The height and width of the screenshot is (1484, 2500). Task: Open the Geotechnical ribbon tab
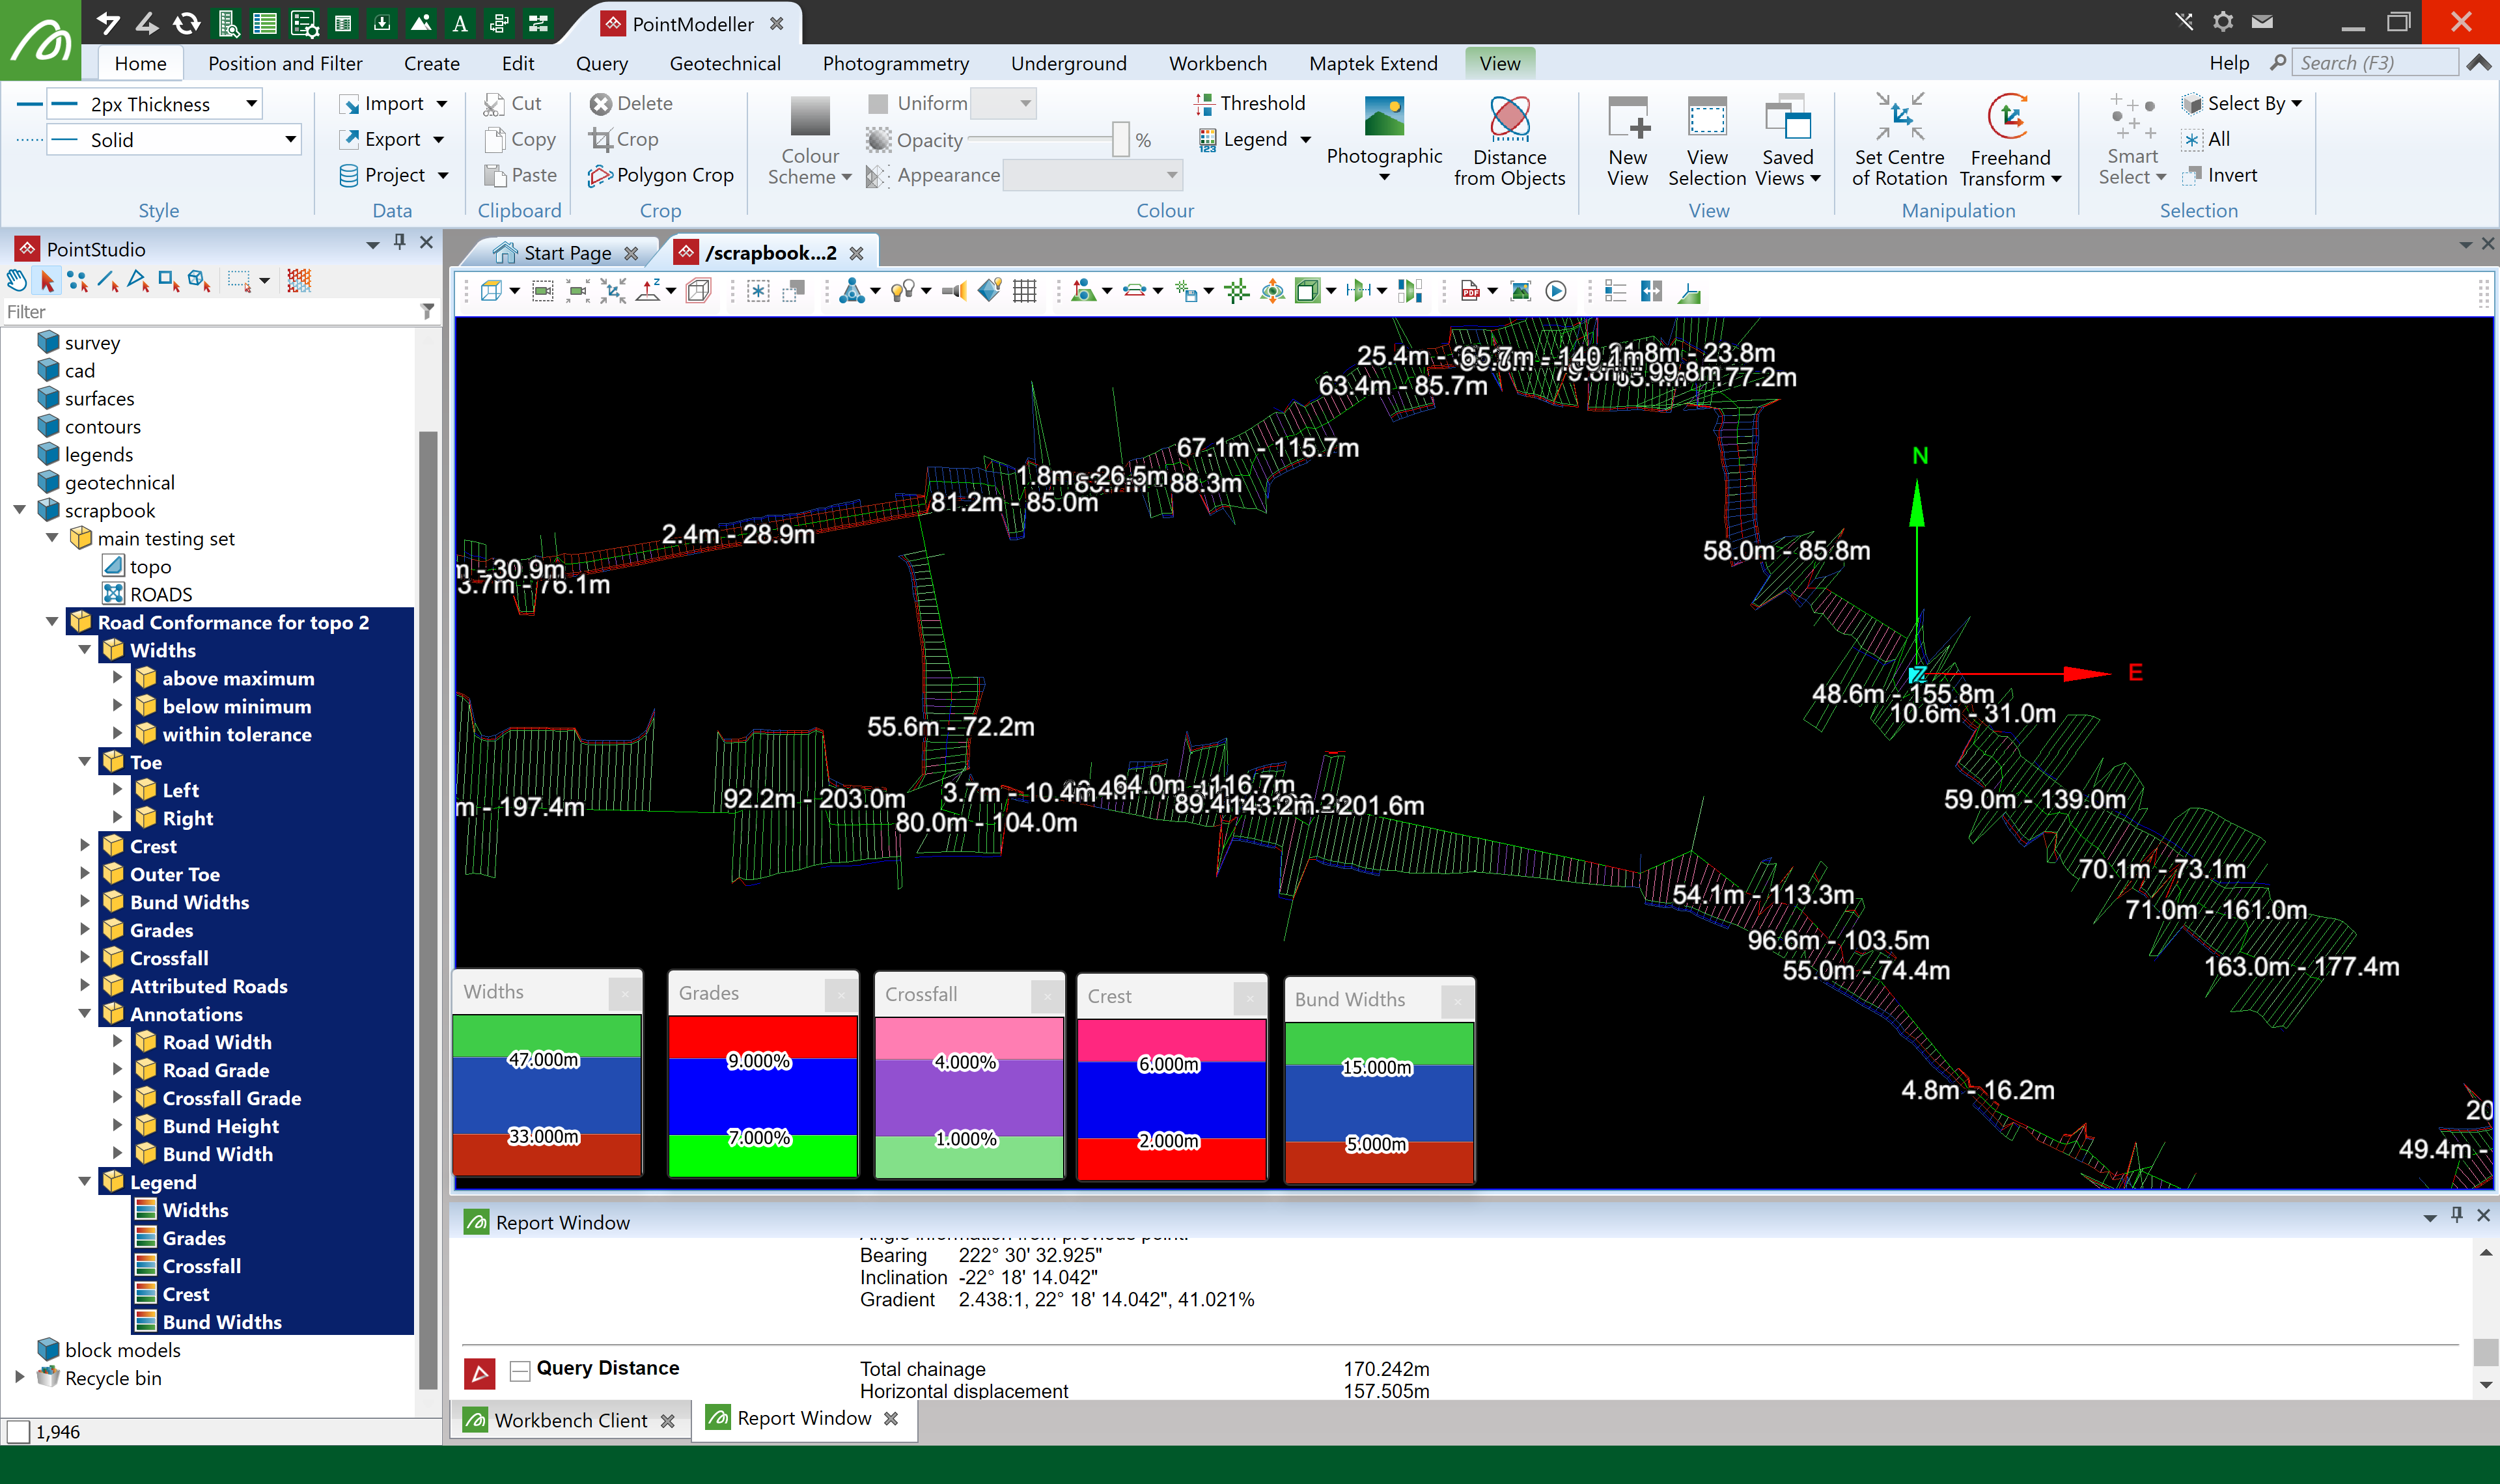724,63
